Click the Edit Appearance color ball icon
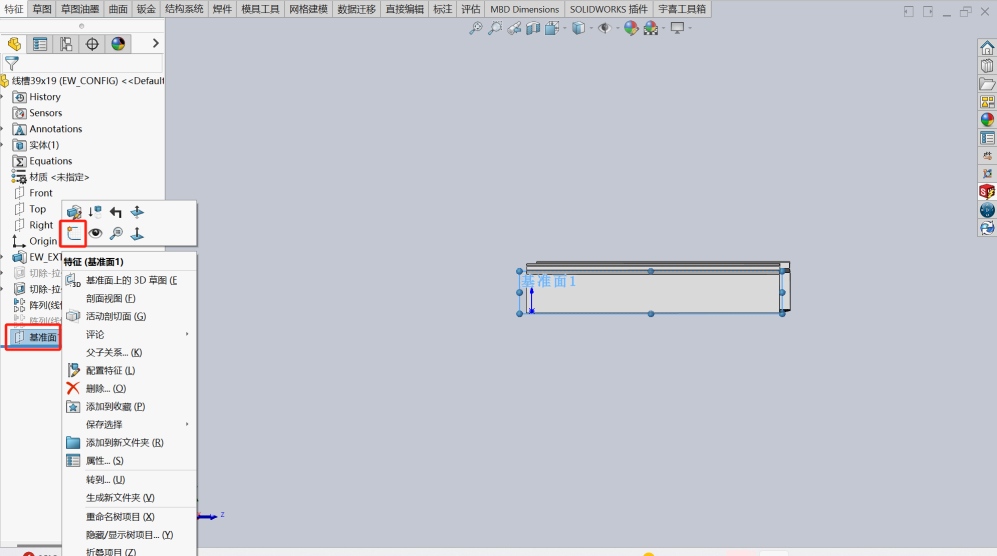The width and height of the screenshot is (997, 556). pos(630,28)
